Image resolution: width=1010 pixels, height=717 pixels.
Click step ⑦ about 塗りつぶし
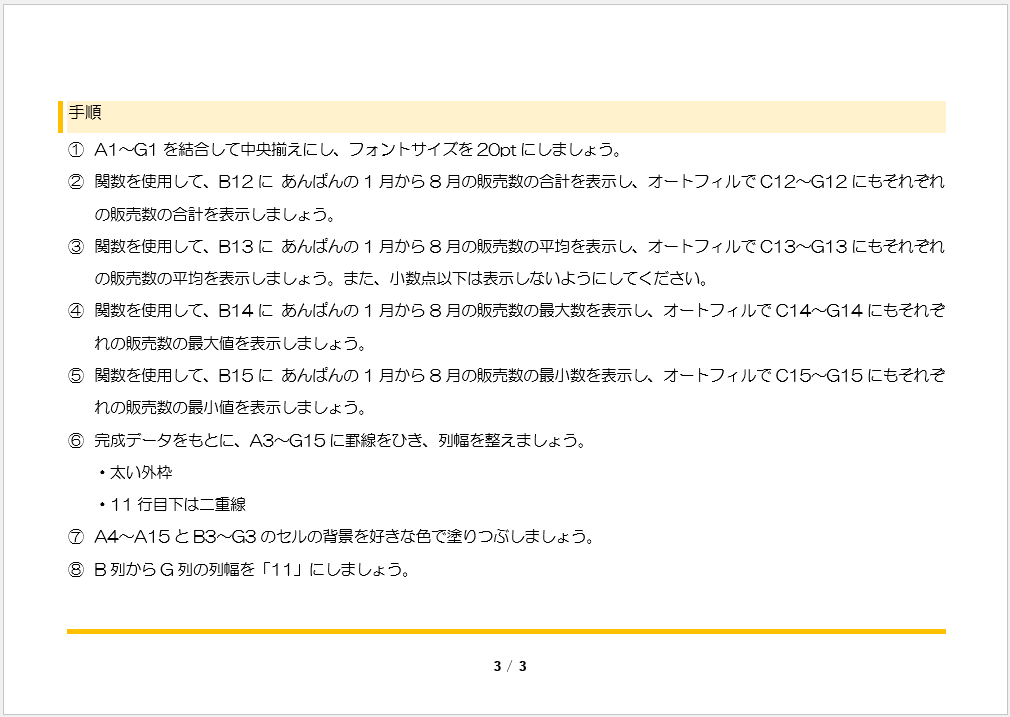click(331, 537)
